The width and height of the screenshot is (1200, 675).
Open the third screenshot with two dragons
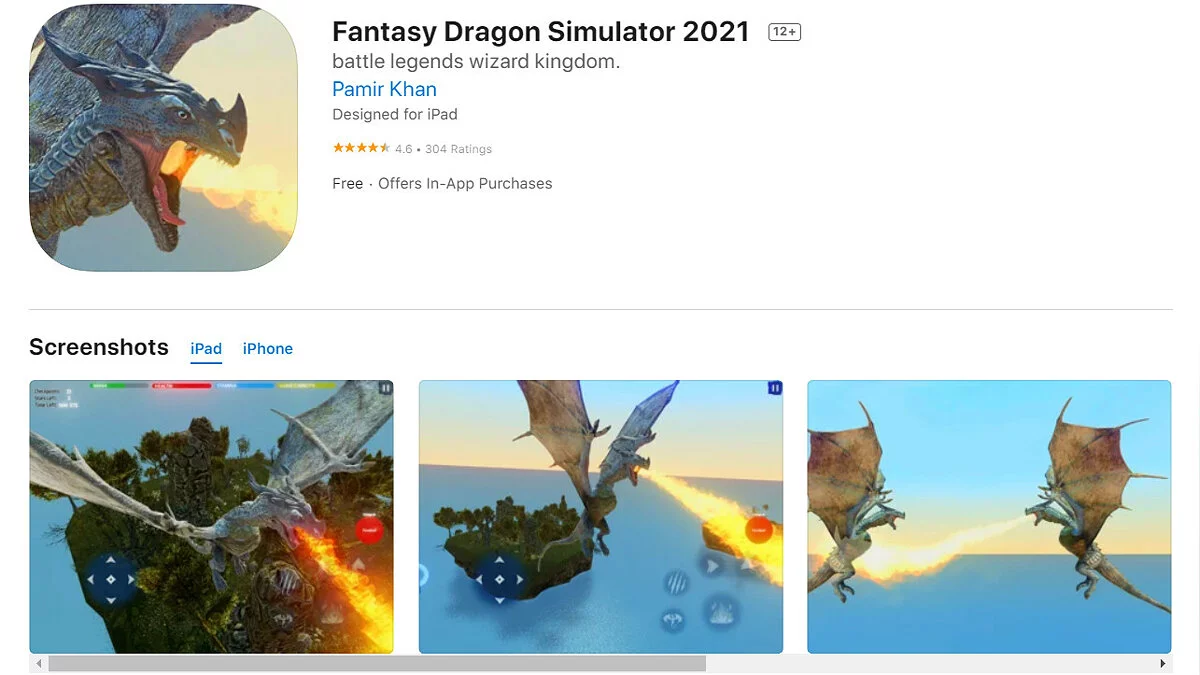[989, 517]
